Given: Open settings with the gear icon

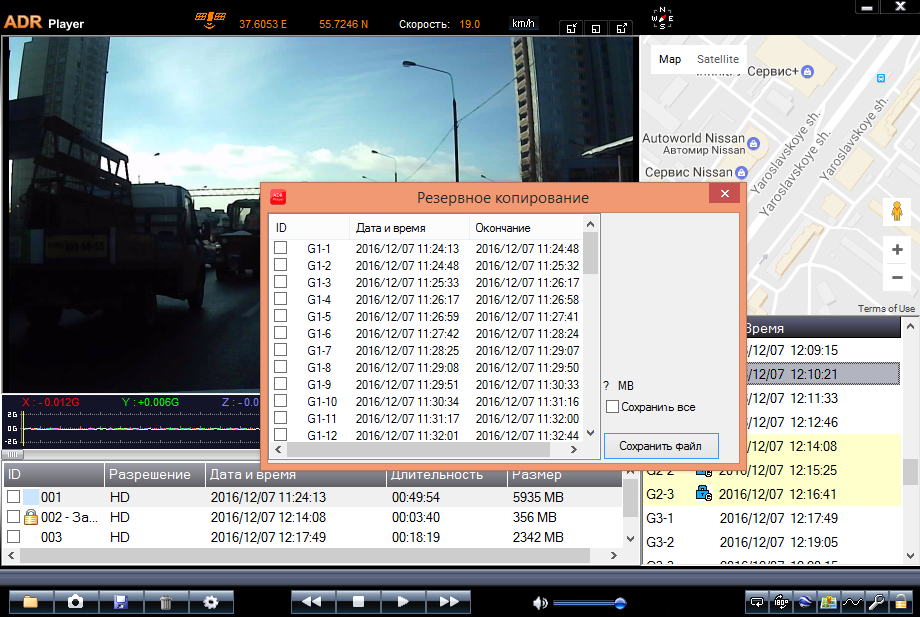Looking at the screenshot, I should pyautogui.click(x=211, y=602).
